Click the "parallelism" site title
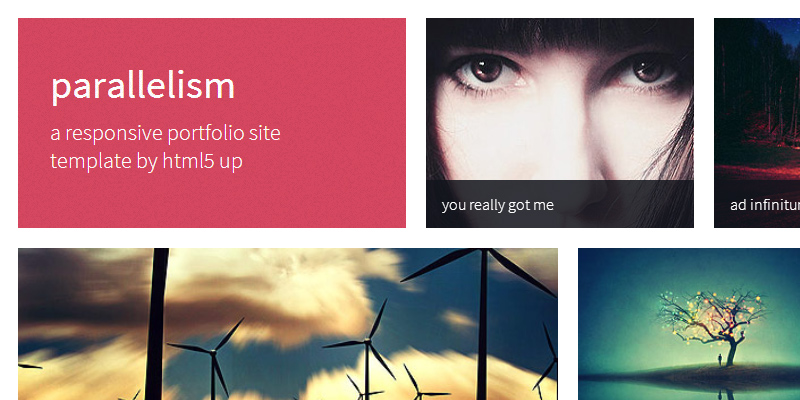The height and width of the screenshot is (400, 800). (143, 87)
